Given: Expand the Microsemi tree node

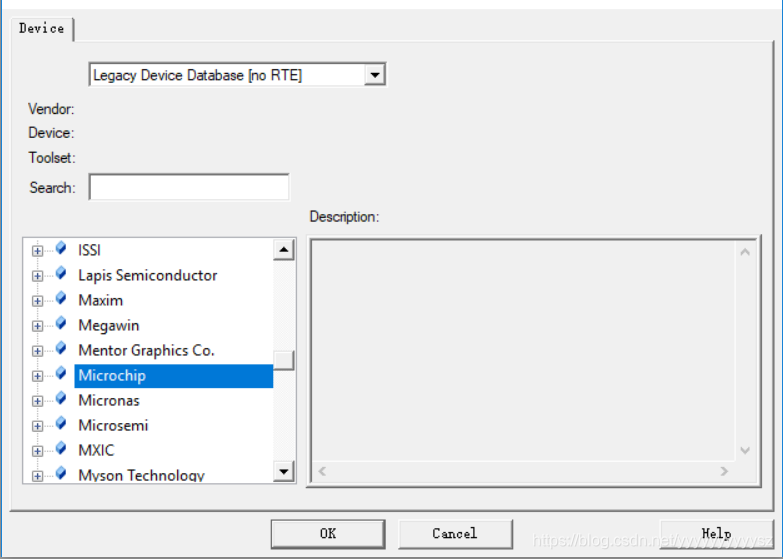Looking at the screenshot, I should pyautogui.click(x=37, y=426).
